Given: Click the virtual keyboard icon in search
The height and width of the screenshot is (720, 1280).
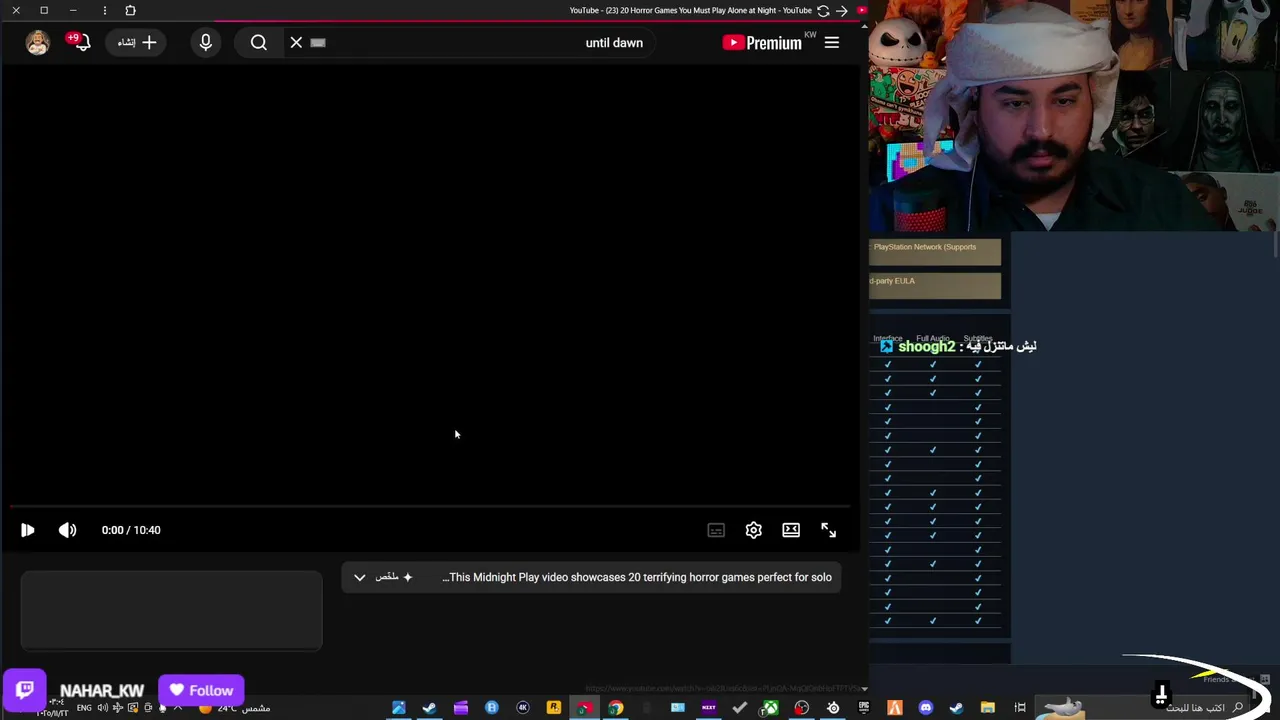Looking at the screenshot, I should pos(318,43).
